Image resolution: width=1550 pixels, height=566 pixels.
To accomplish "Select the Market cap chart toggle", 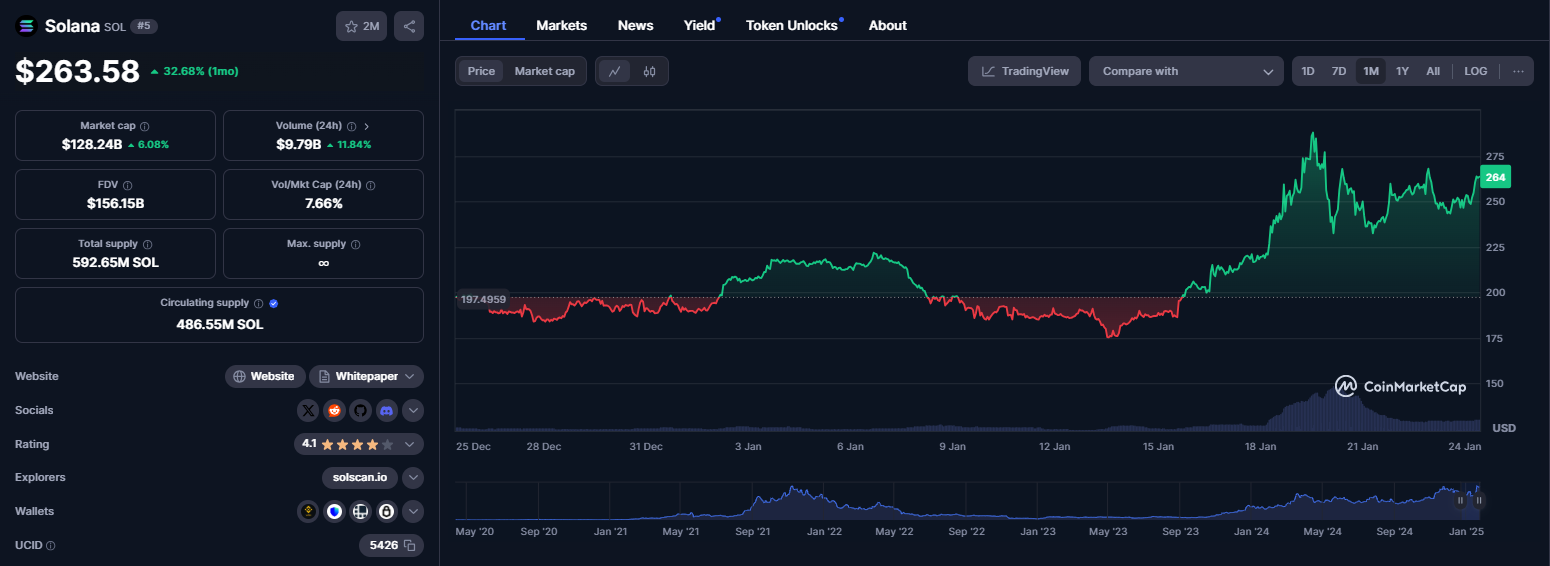I will [544, 71].
